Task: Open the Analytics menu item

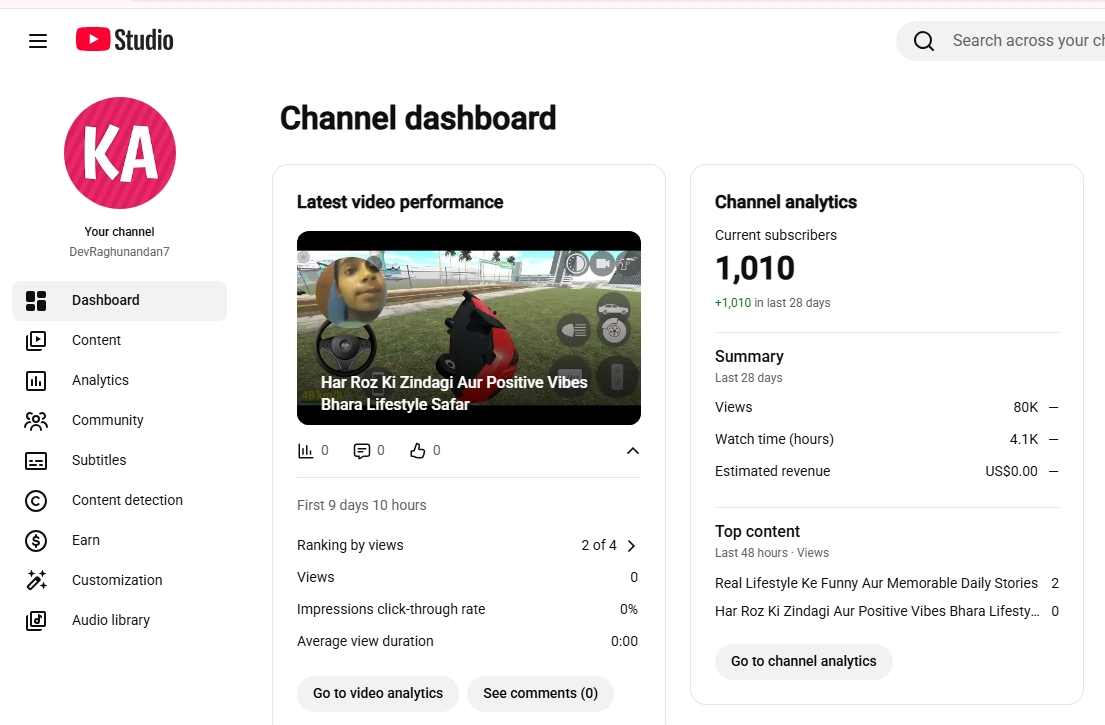Action: [x=120, y=380]
